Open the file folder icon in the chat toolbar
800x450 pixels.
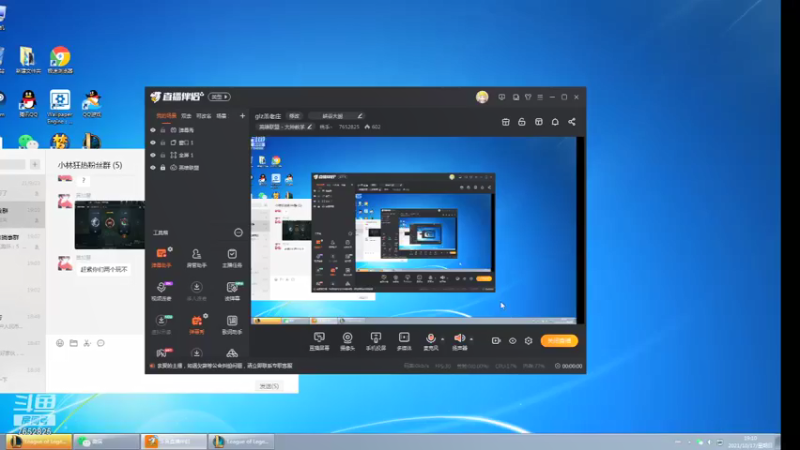click(x=73, y=343)
